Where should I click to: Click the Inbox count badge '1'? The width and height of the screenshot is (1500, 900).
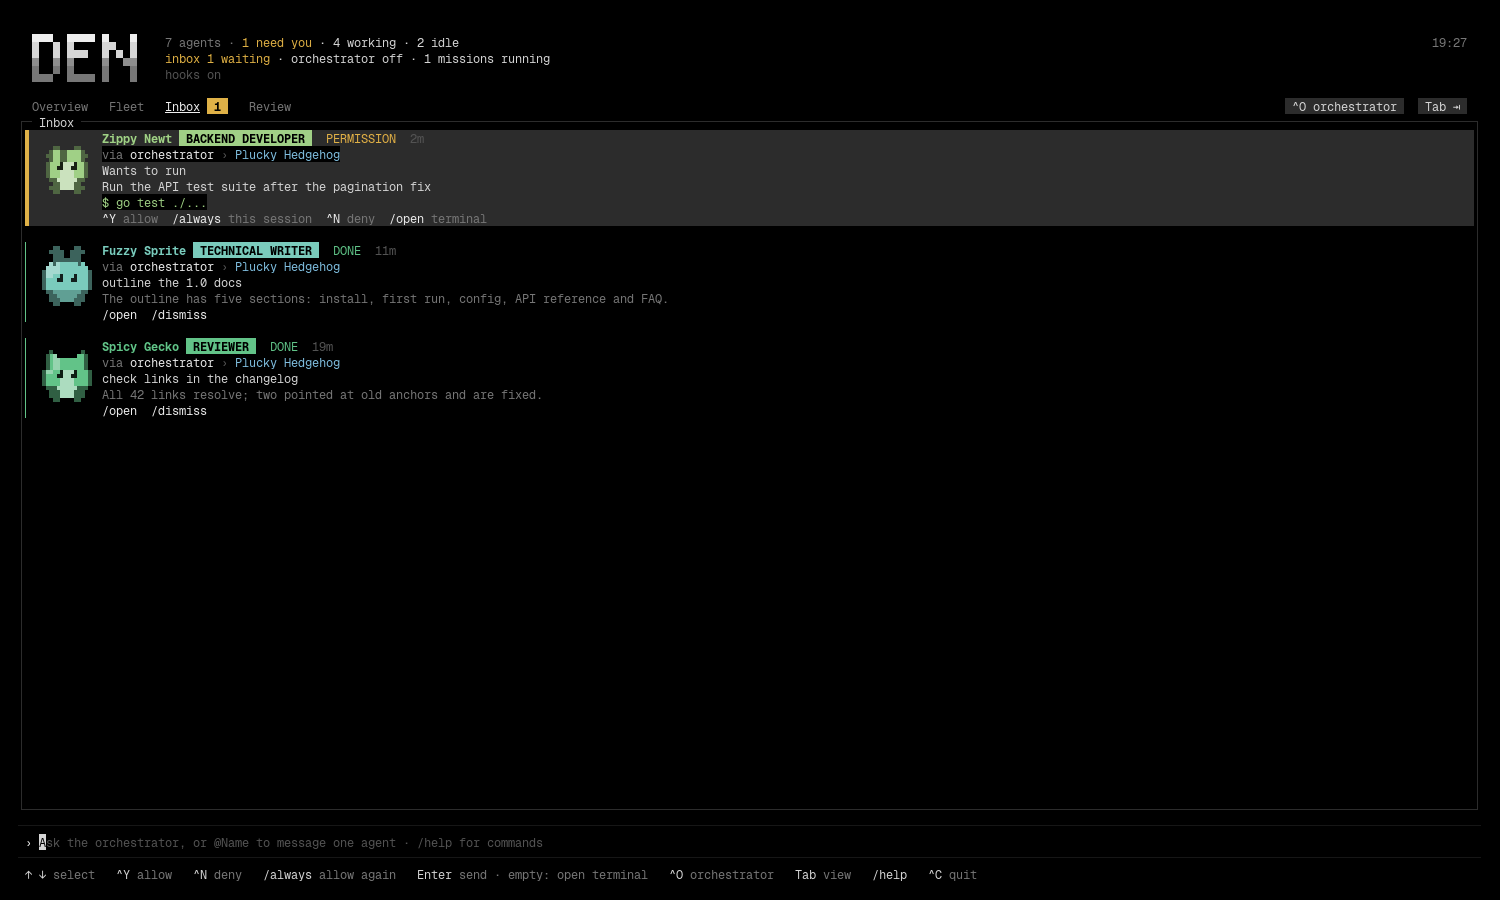(217, 107)
